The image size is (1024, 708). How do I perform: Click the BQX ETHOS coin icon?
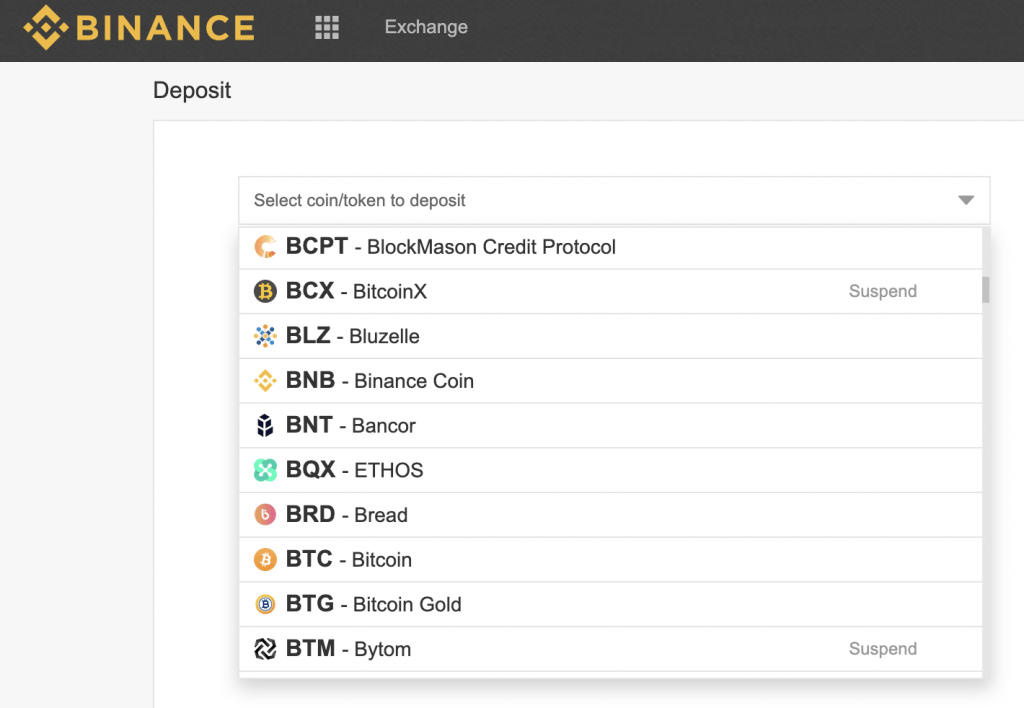265,470
